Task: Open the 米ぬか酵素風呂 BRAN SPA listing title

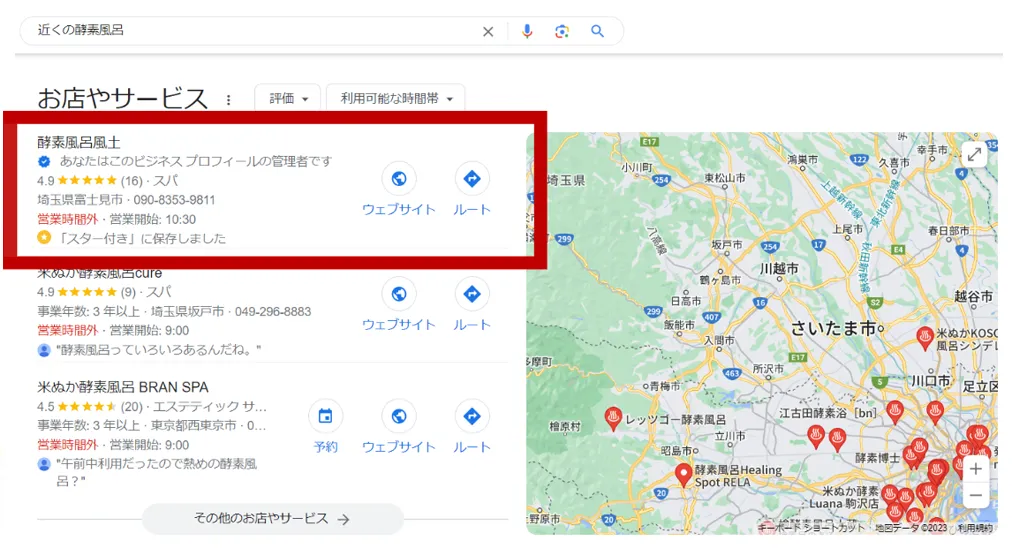Action: point(122,387)
